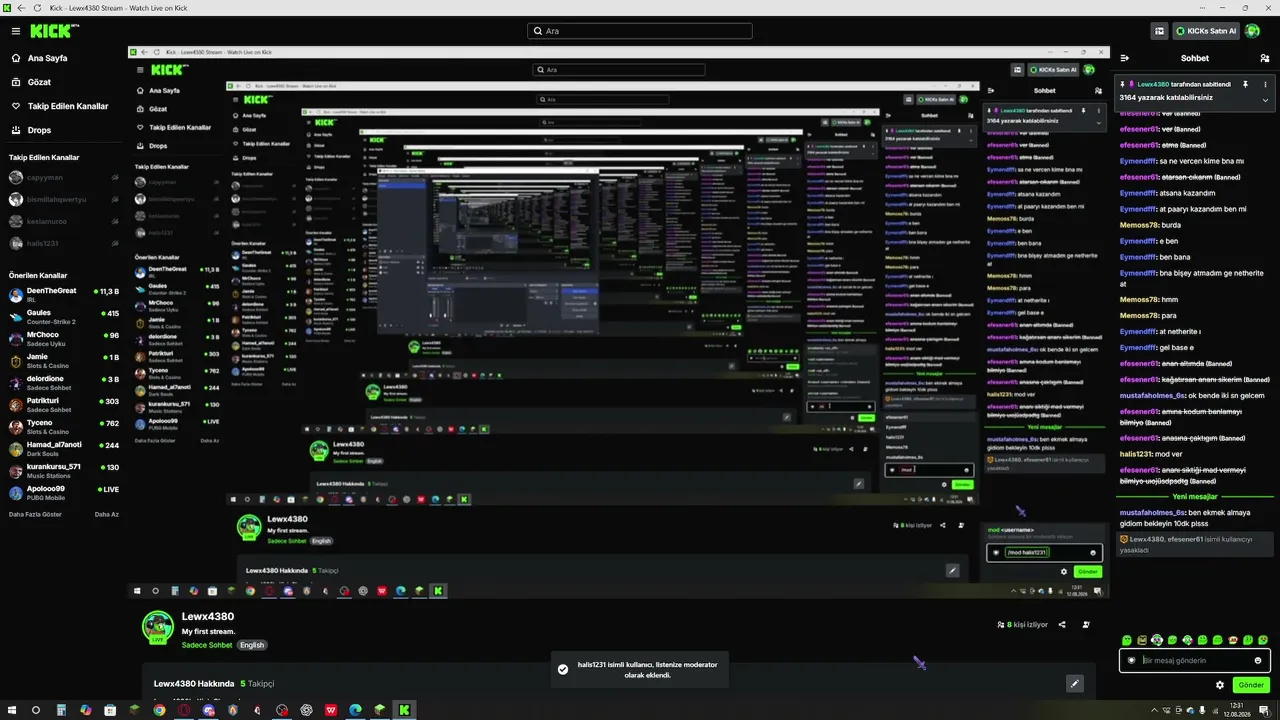Click the chat message input field
The width and height of the screenshot is (1280, 720).
click(1195, 660)
